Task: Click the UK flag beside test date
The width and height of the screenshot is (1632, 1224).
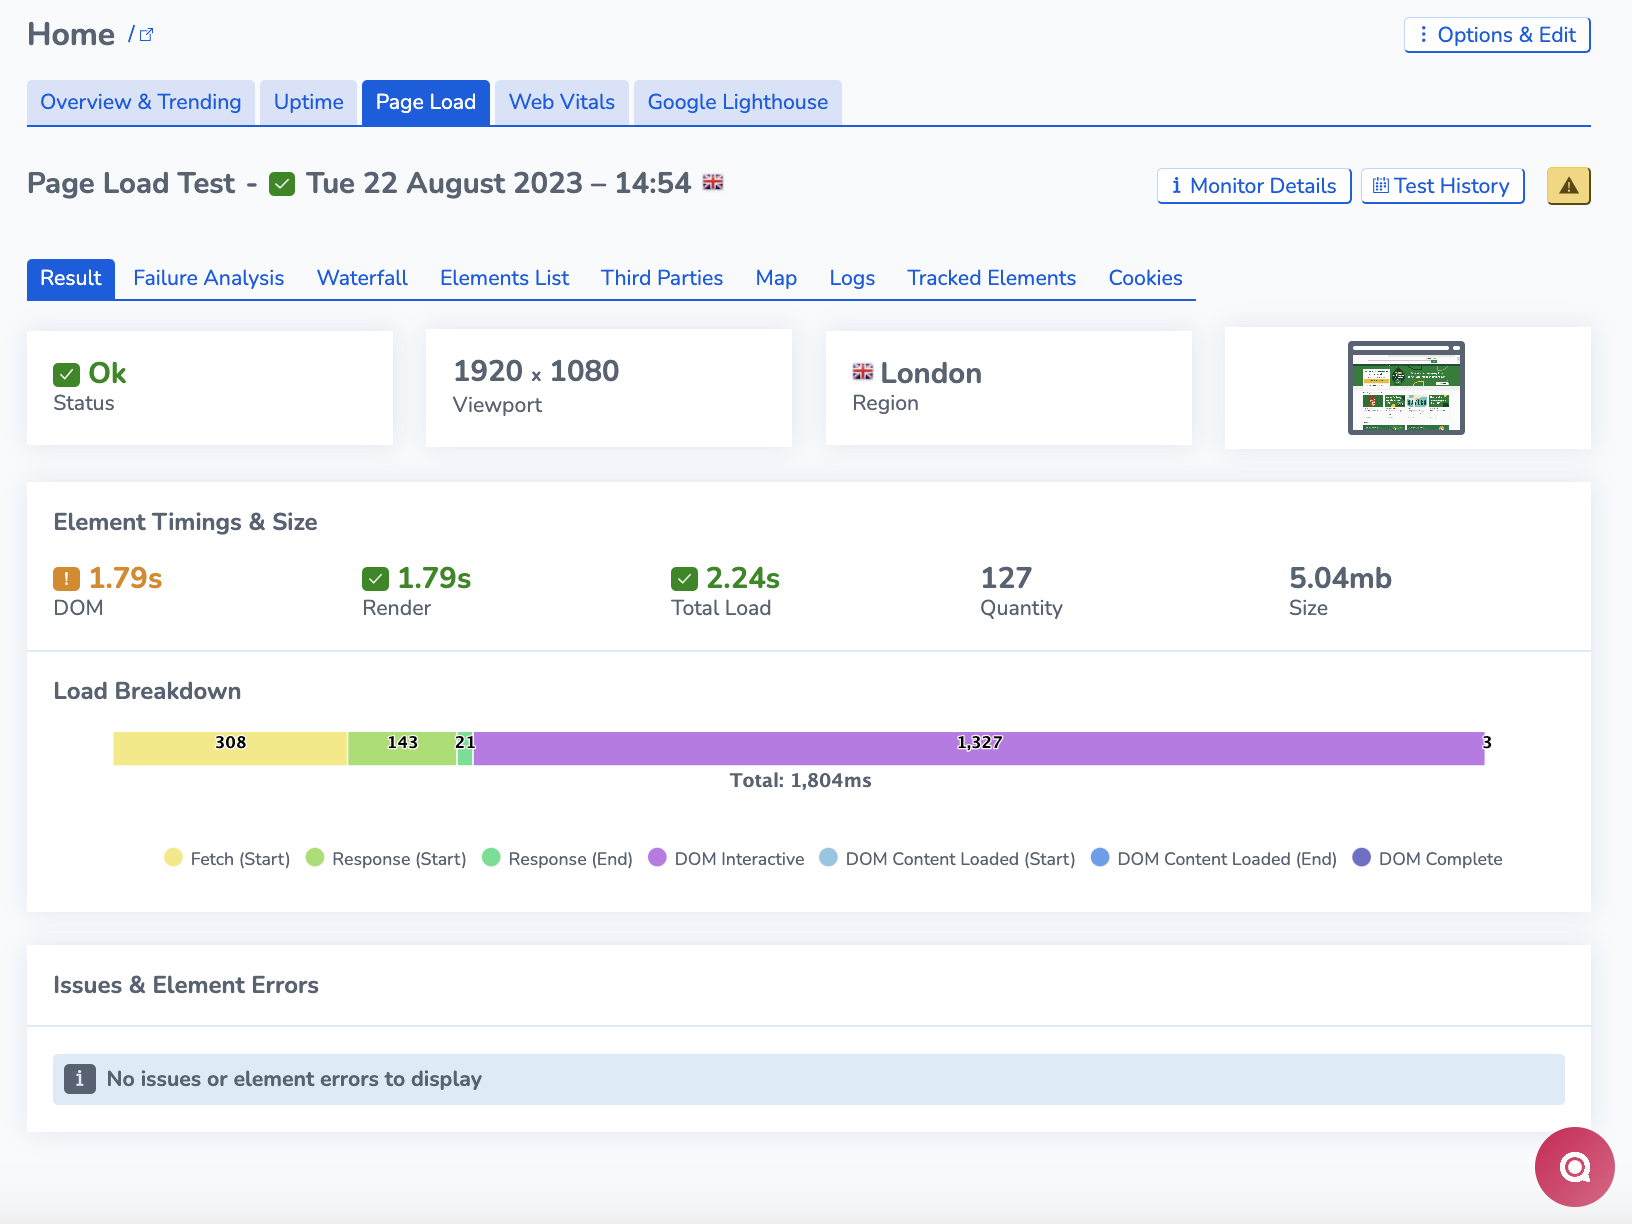Action: point(713,182)
